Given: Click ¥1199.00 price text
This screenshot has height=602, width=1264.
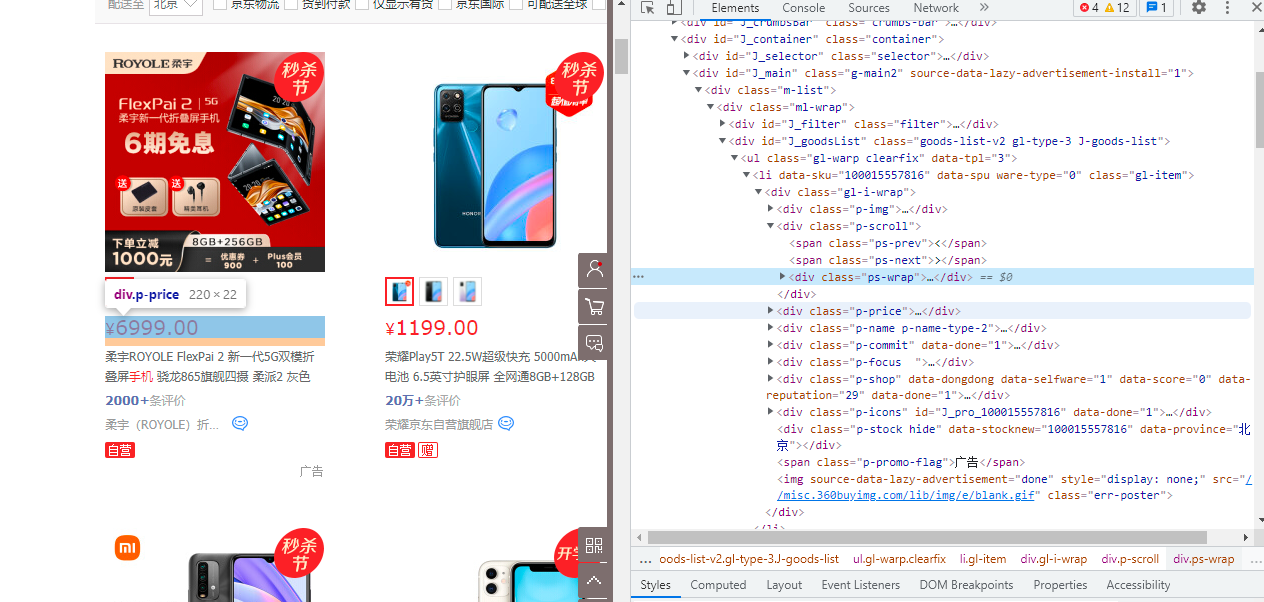Looking at the screenshot, I should pyautogui.click(x=431, y=328).
